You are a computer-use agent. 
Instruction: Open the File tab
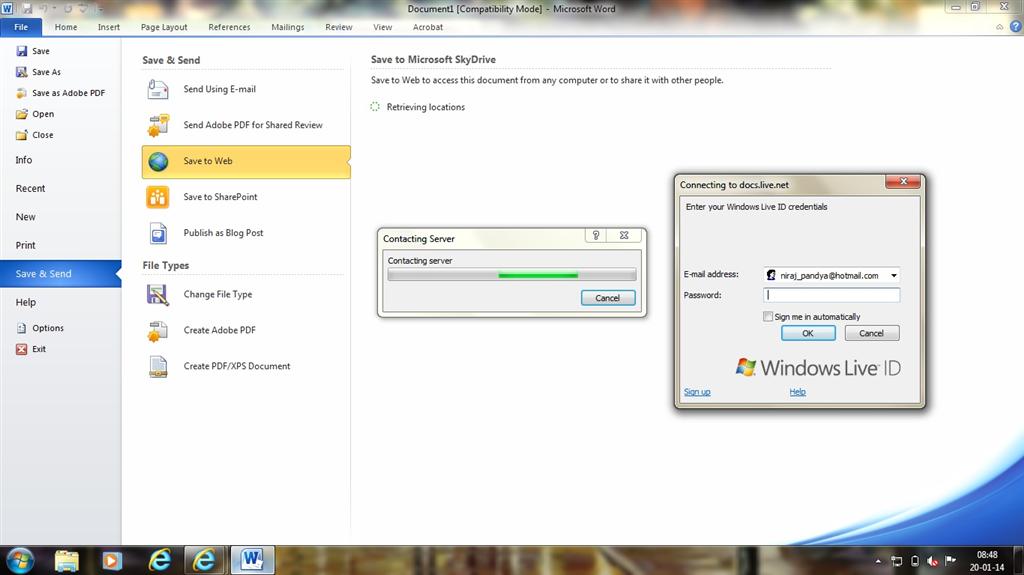pyautogui.click(x=21, y=27)
